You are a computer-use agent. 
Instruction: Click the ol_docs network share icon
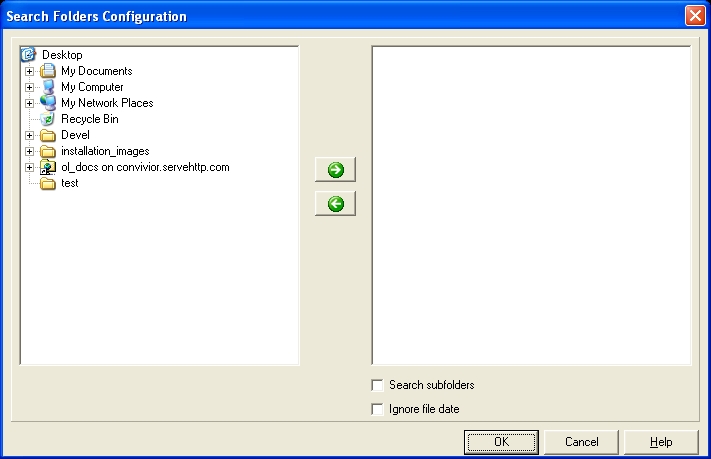coord(48,167)
